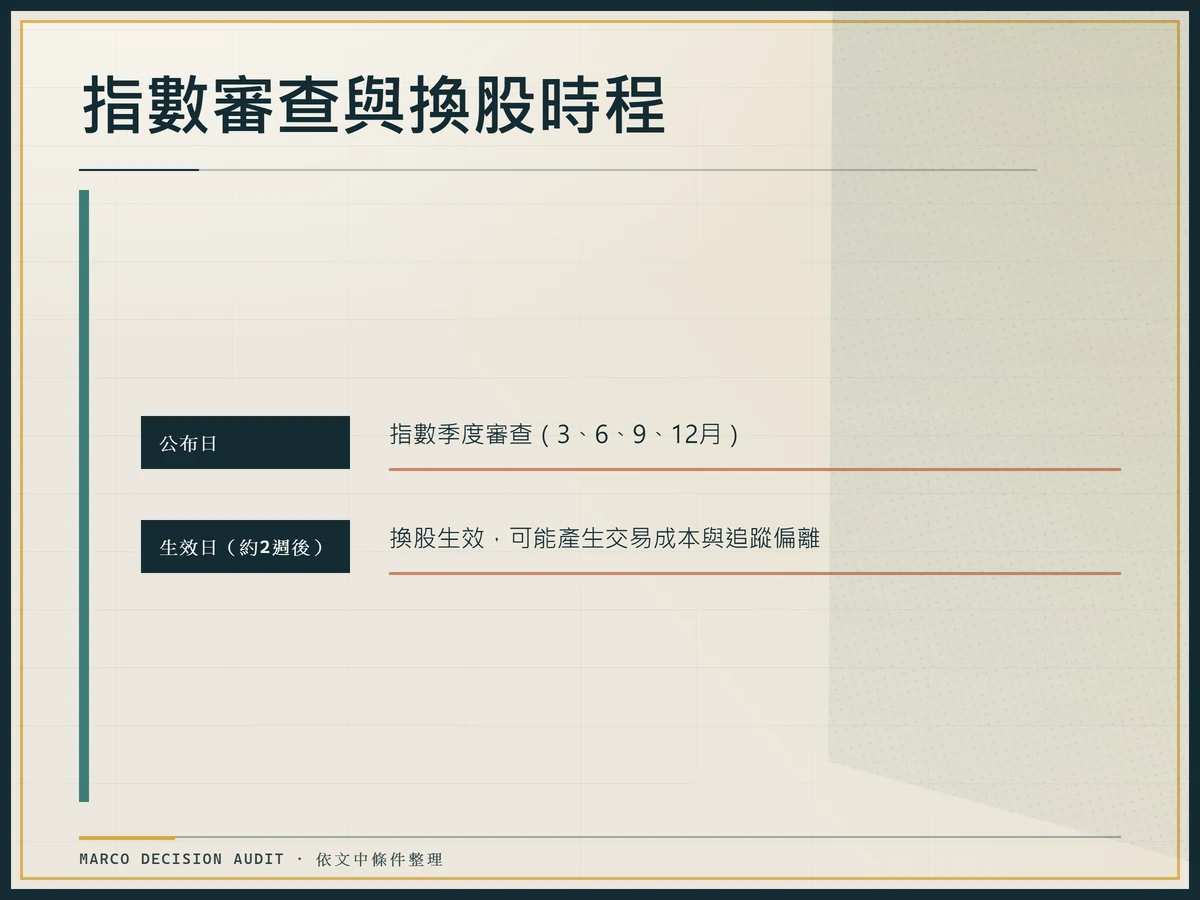Click the footer text 依文中條件整理
This screenshot has width=1200, height=900.
point(379,859)
